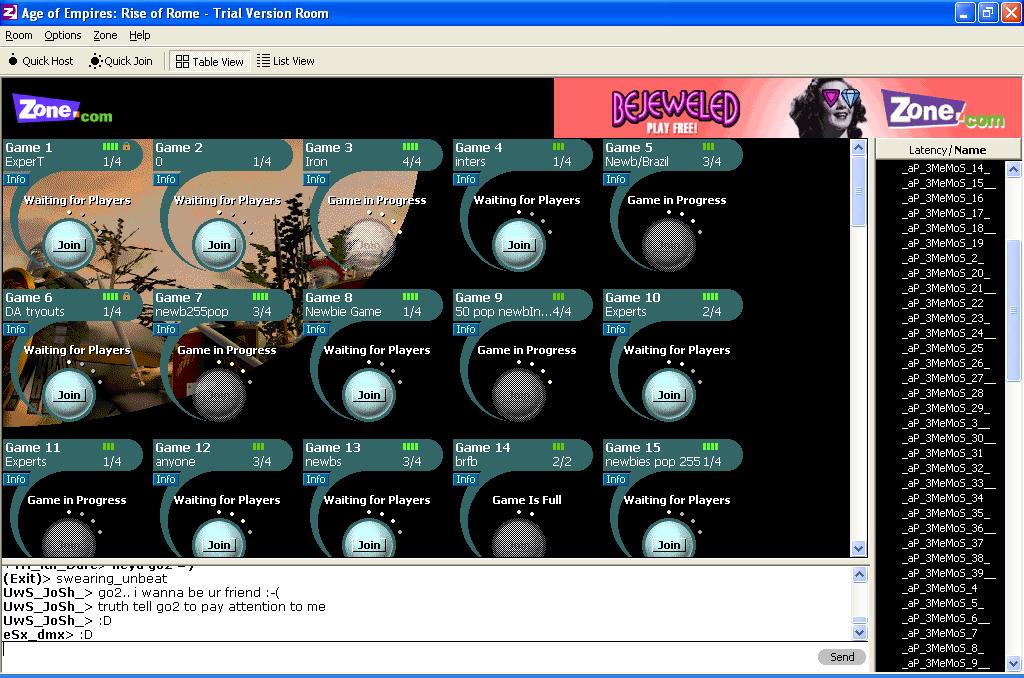Open the Room menu
Screen dimensions: 1024x678
(x=18, y=35)
